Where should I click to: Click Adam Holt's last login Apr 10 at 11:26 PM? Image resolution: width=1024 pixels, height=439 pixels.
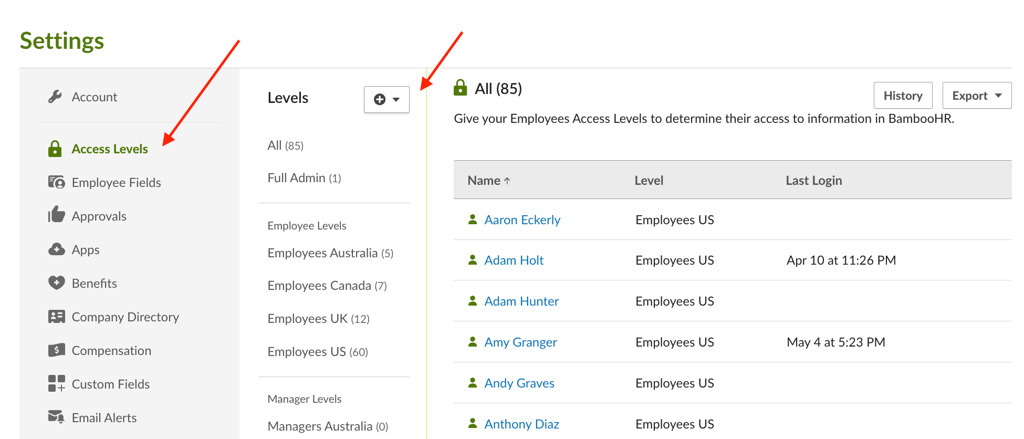[841, 260]
